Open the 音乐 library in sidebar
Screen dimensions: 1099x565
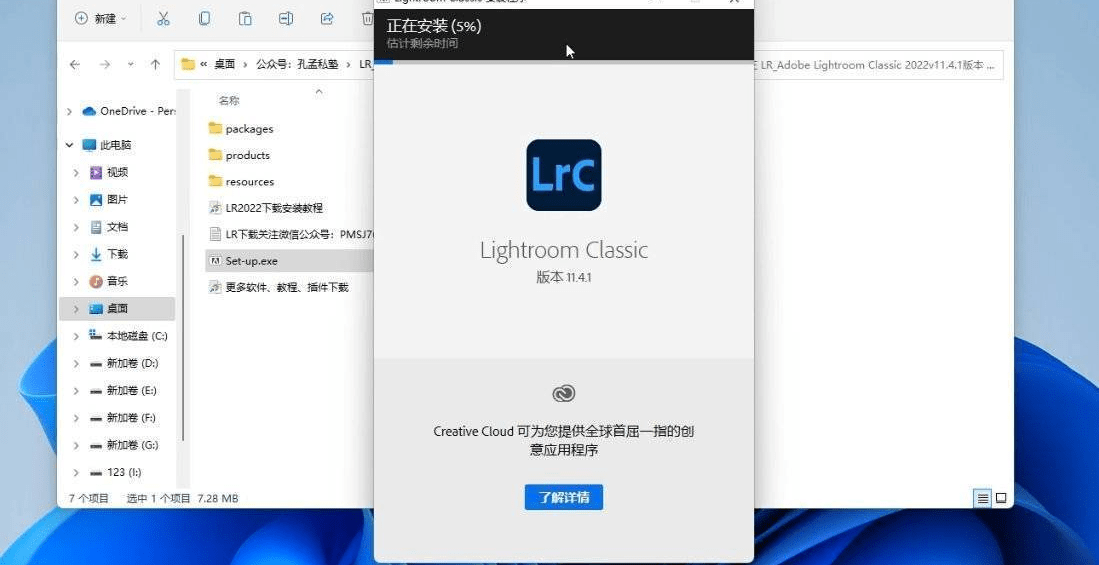coord(109,281)
